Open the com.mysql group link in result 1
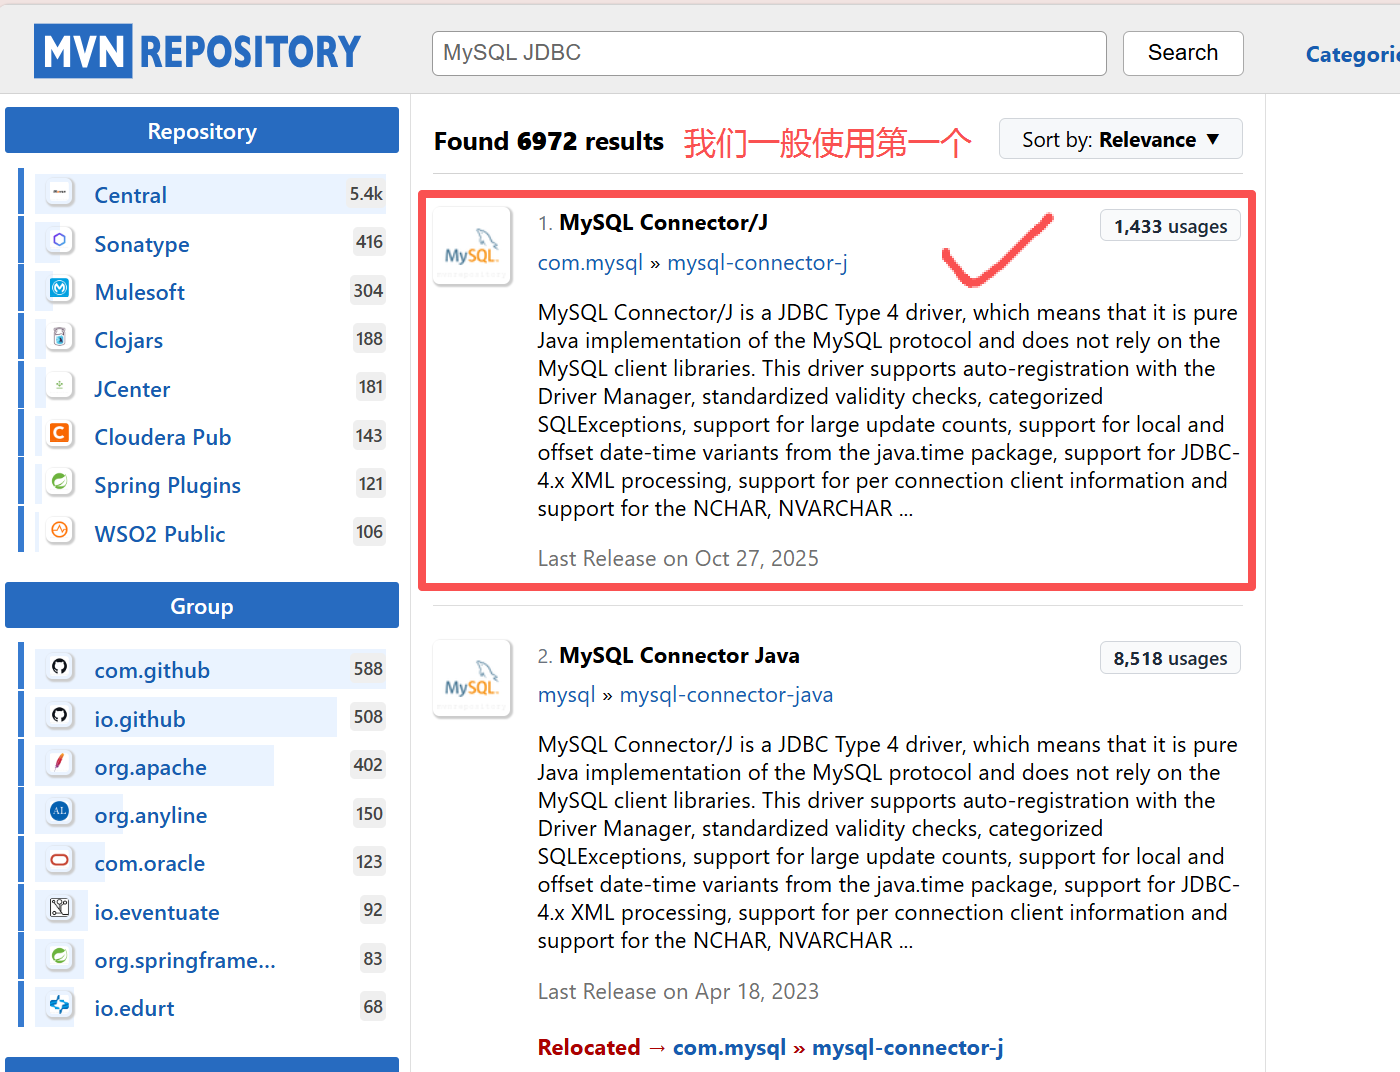 (590, 263)
